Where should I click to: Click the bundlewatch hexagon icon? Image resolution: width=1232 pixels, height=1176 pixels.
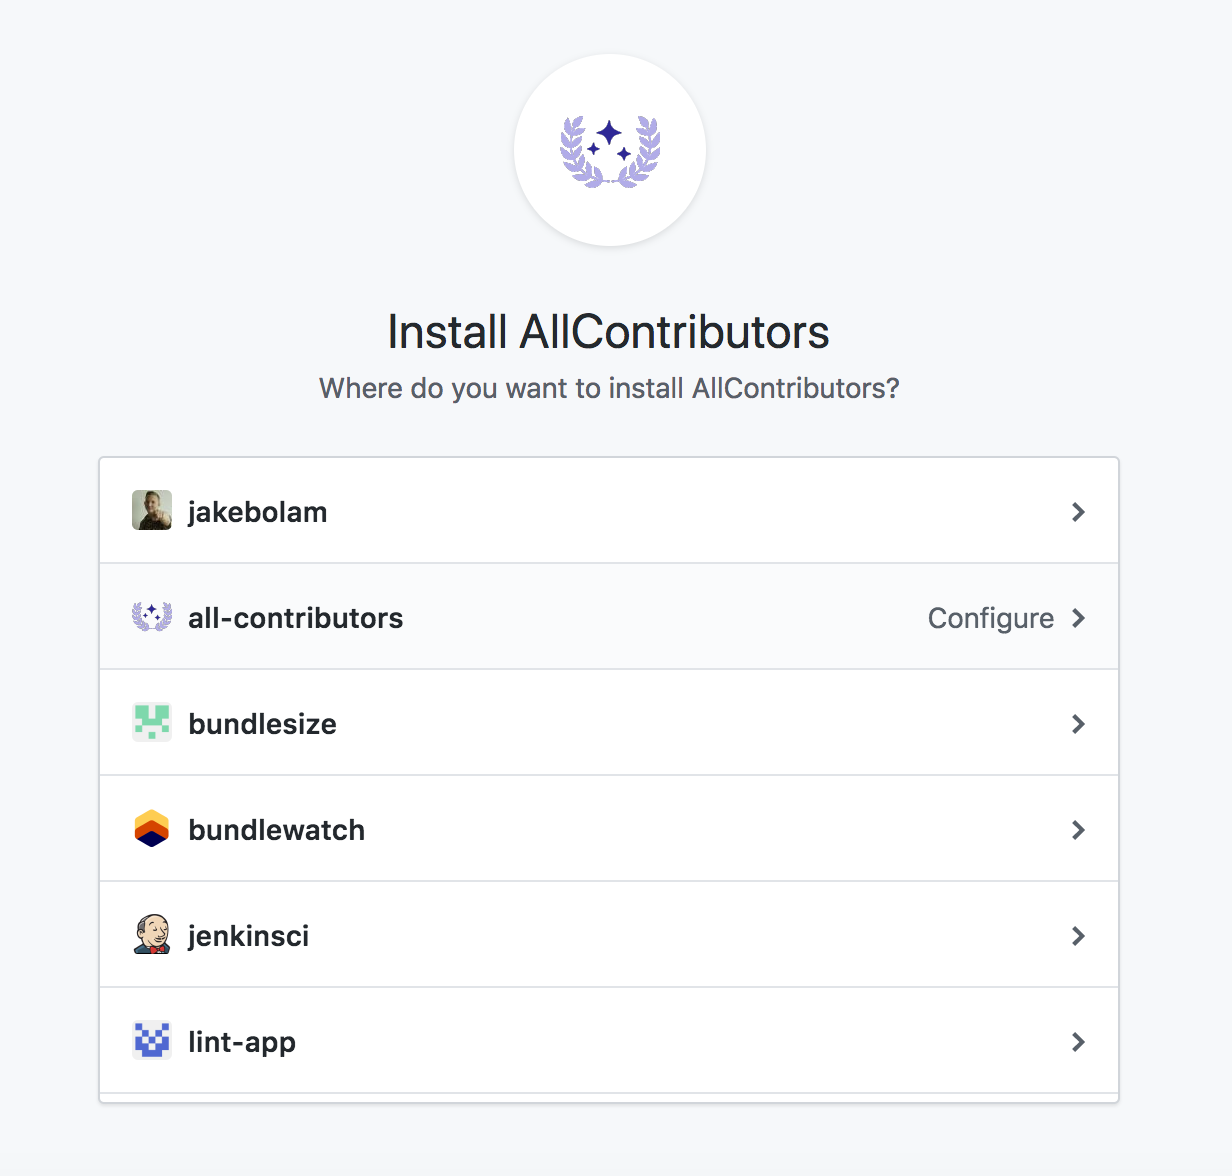152,828
